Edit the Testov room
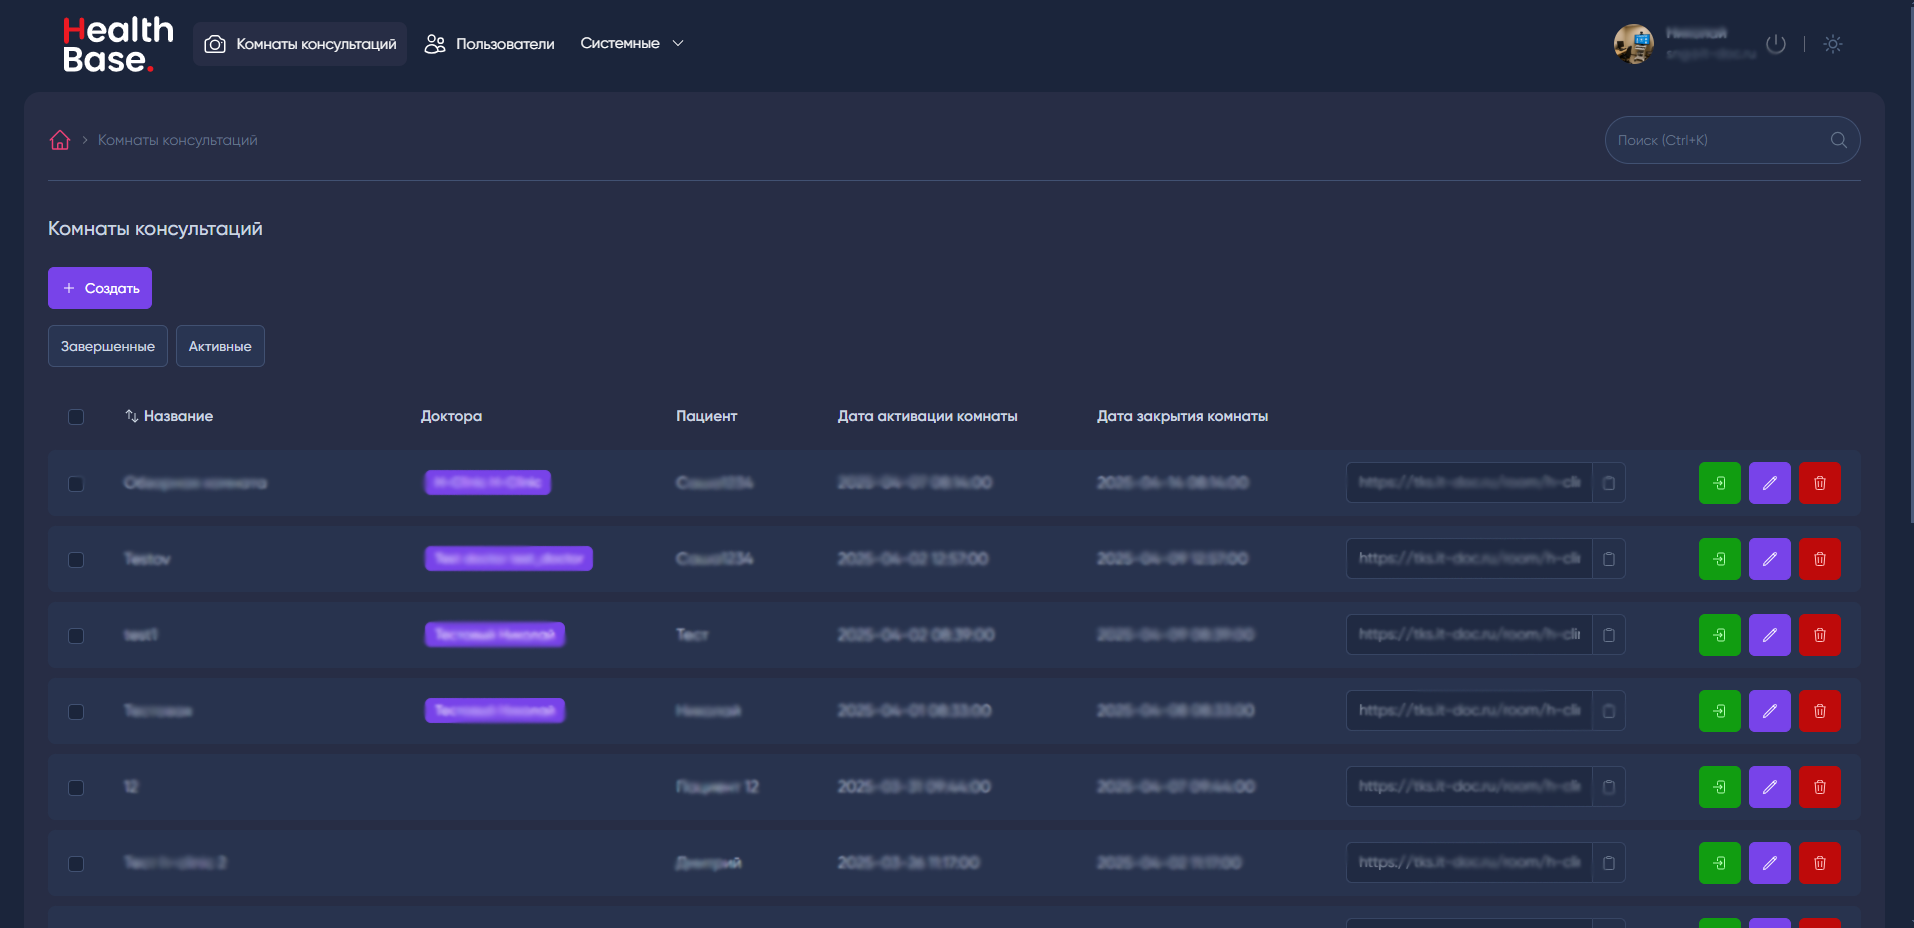1914x928 pixels. (x=1770, y=559)
